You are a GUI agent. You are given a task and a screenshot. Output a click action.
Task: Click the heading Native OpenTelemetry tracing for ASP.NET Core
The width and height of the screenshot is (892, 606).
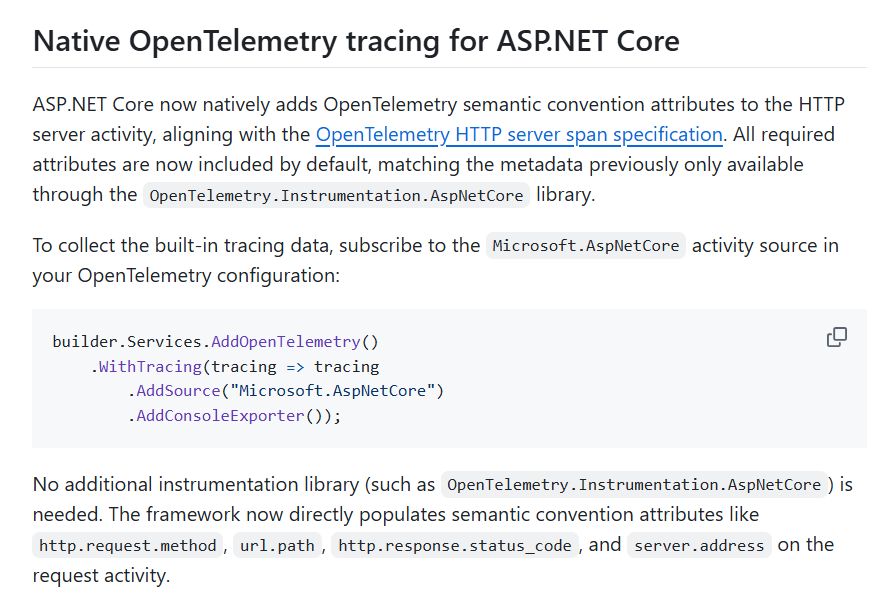coord(356,41)
